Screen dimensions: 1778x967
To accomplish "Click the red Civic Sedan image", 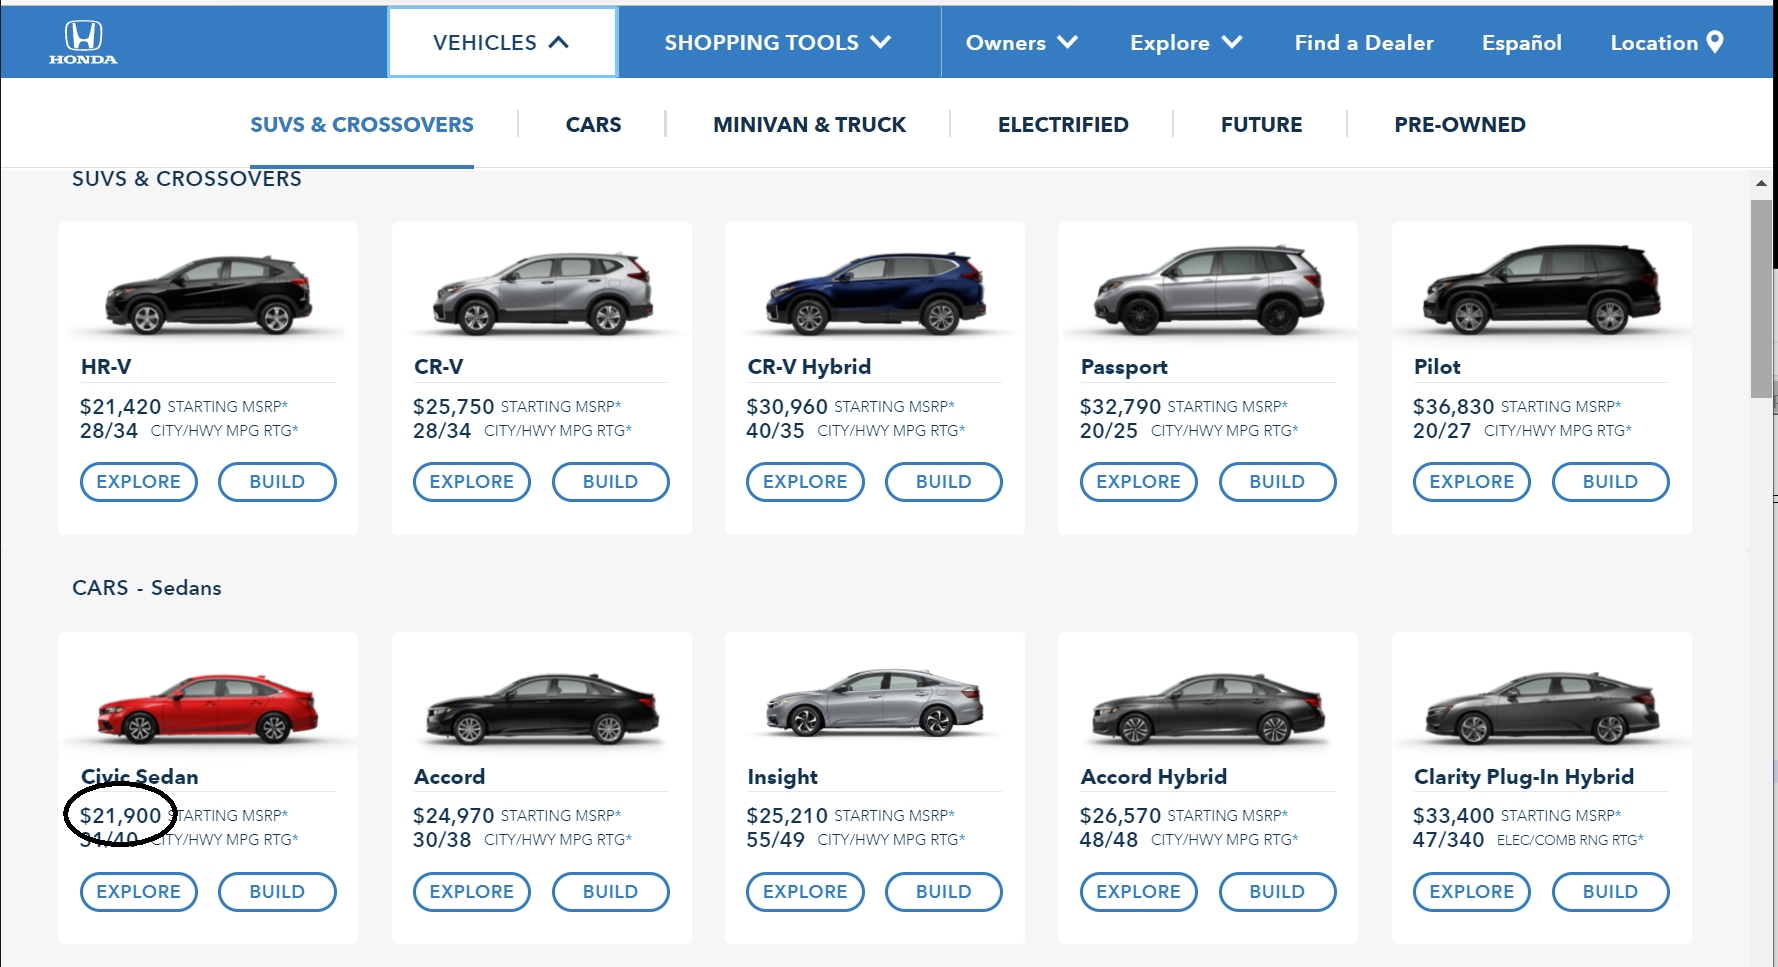I will pyautogui.click(x=208, y=708).
